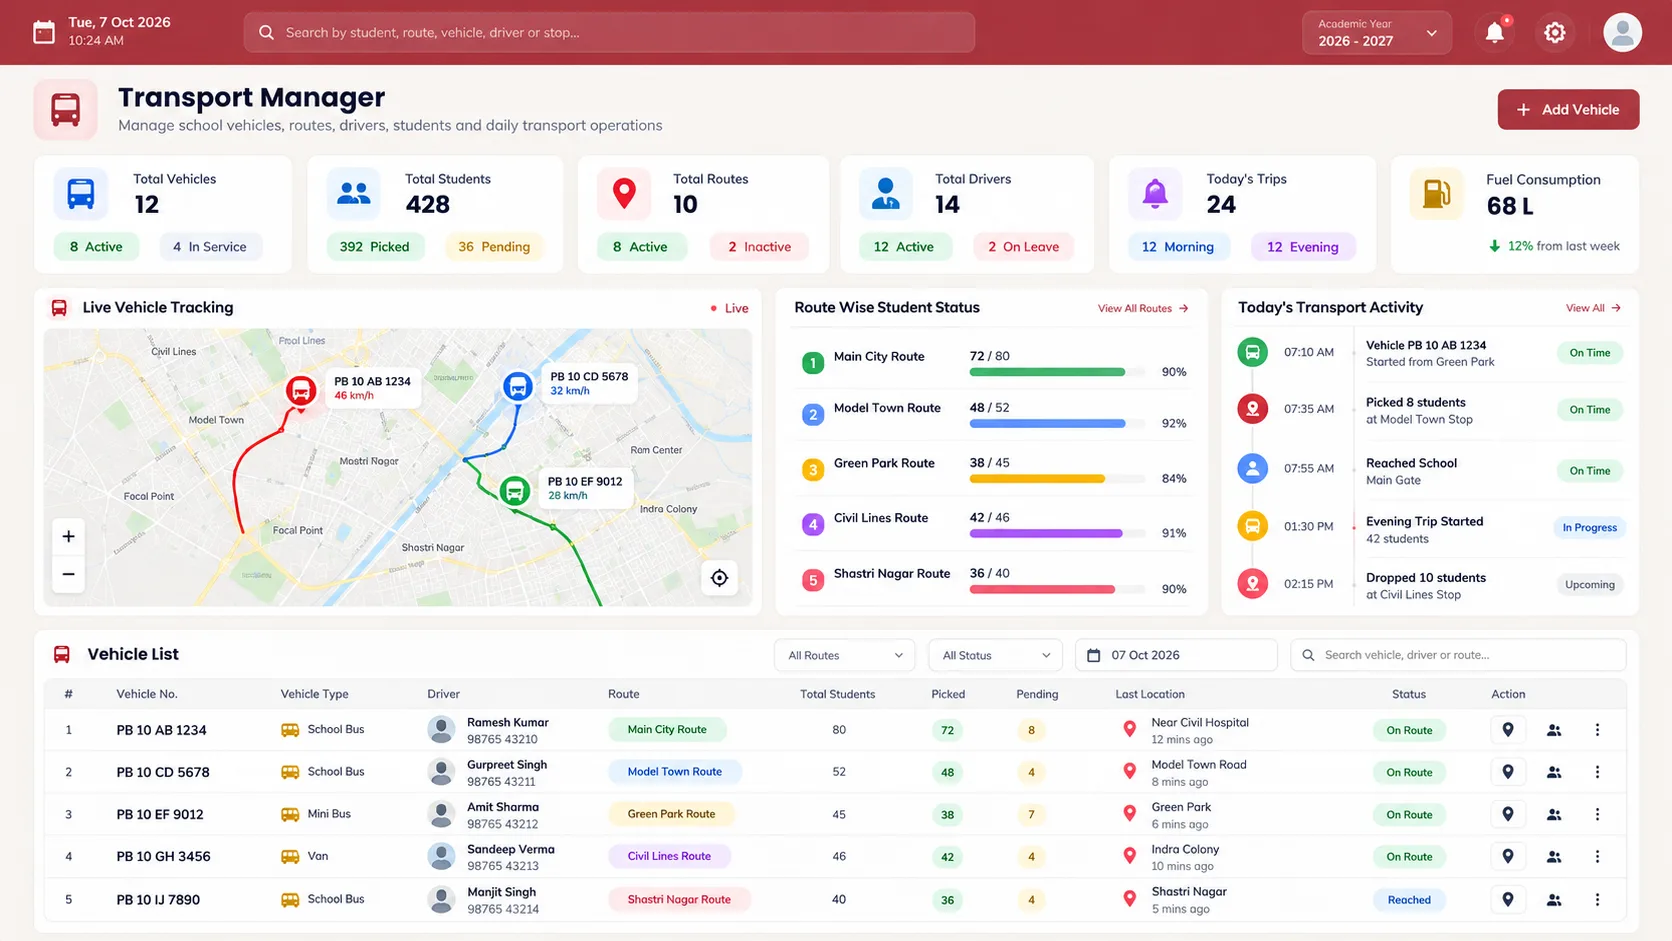1672x941 pixels.
Task: Open the 07 Oct 2026 date picker
Action: (x=1176, y=655)
